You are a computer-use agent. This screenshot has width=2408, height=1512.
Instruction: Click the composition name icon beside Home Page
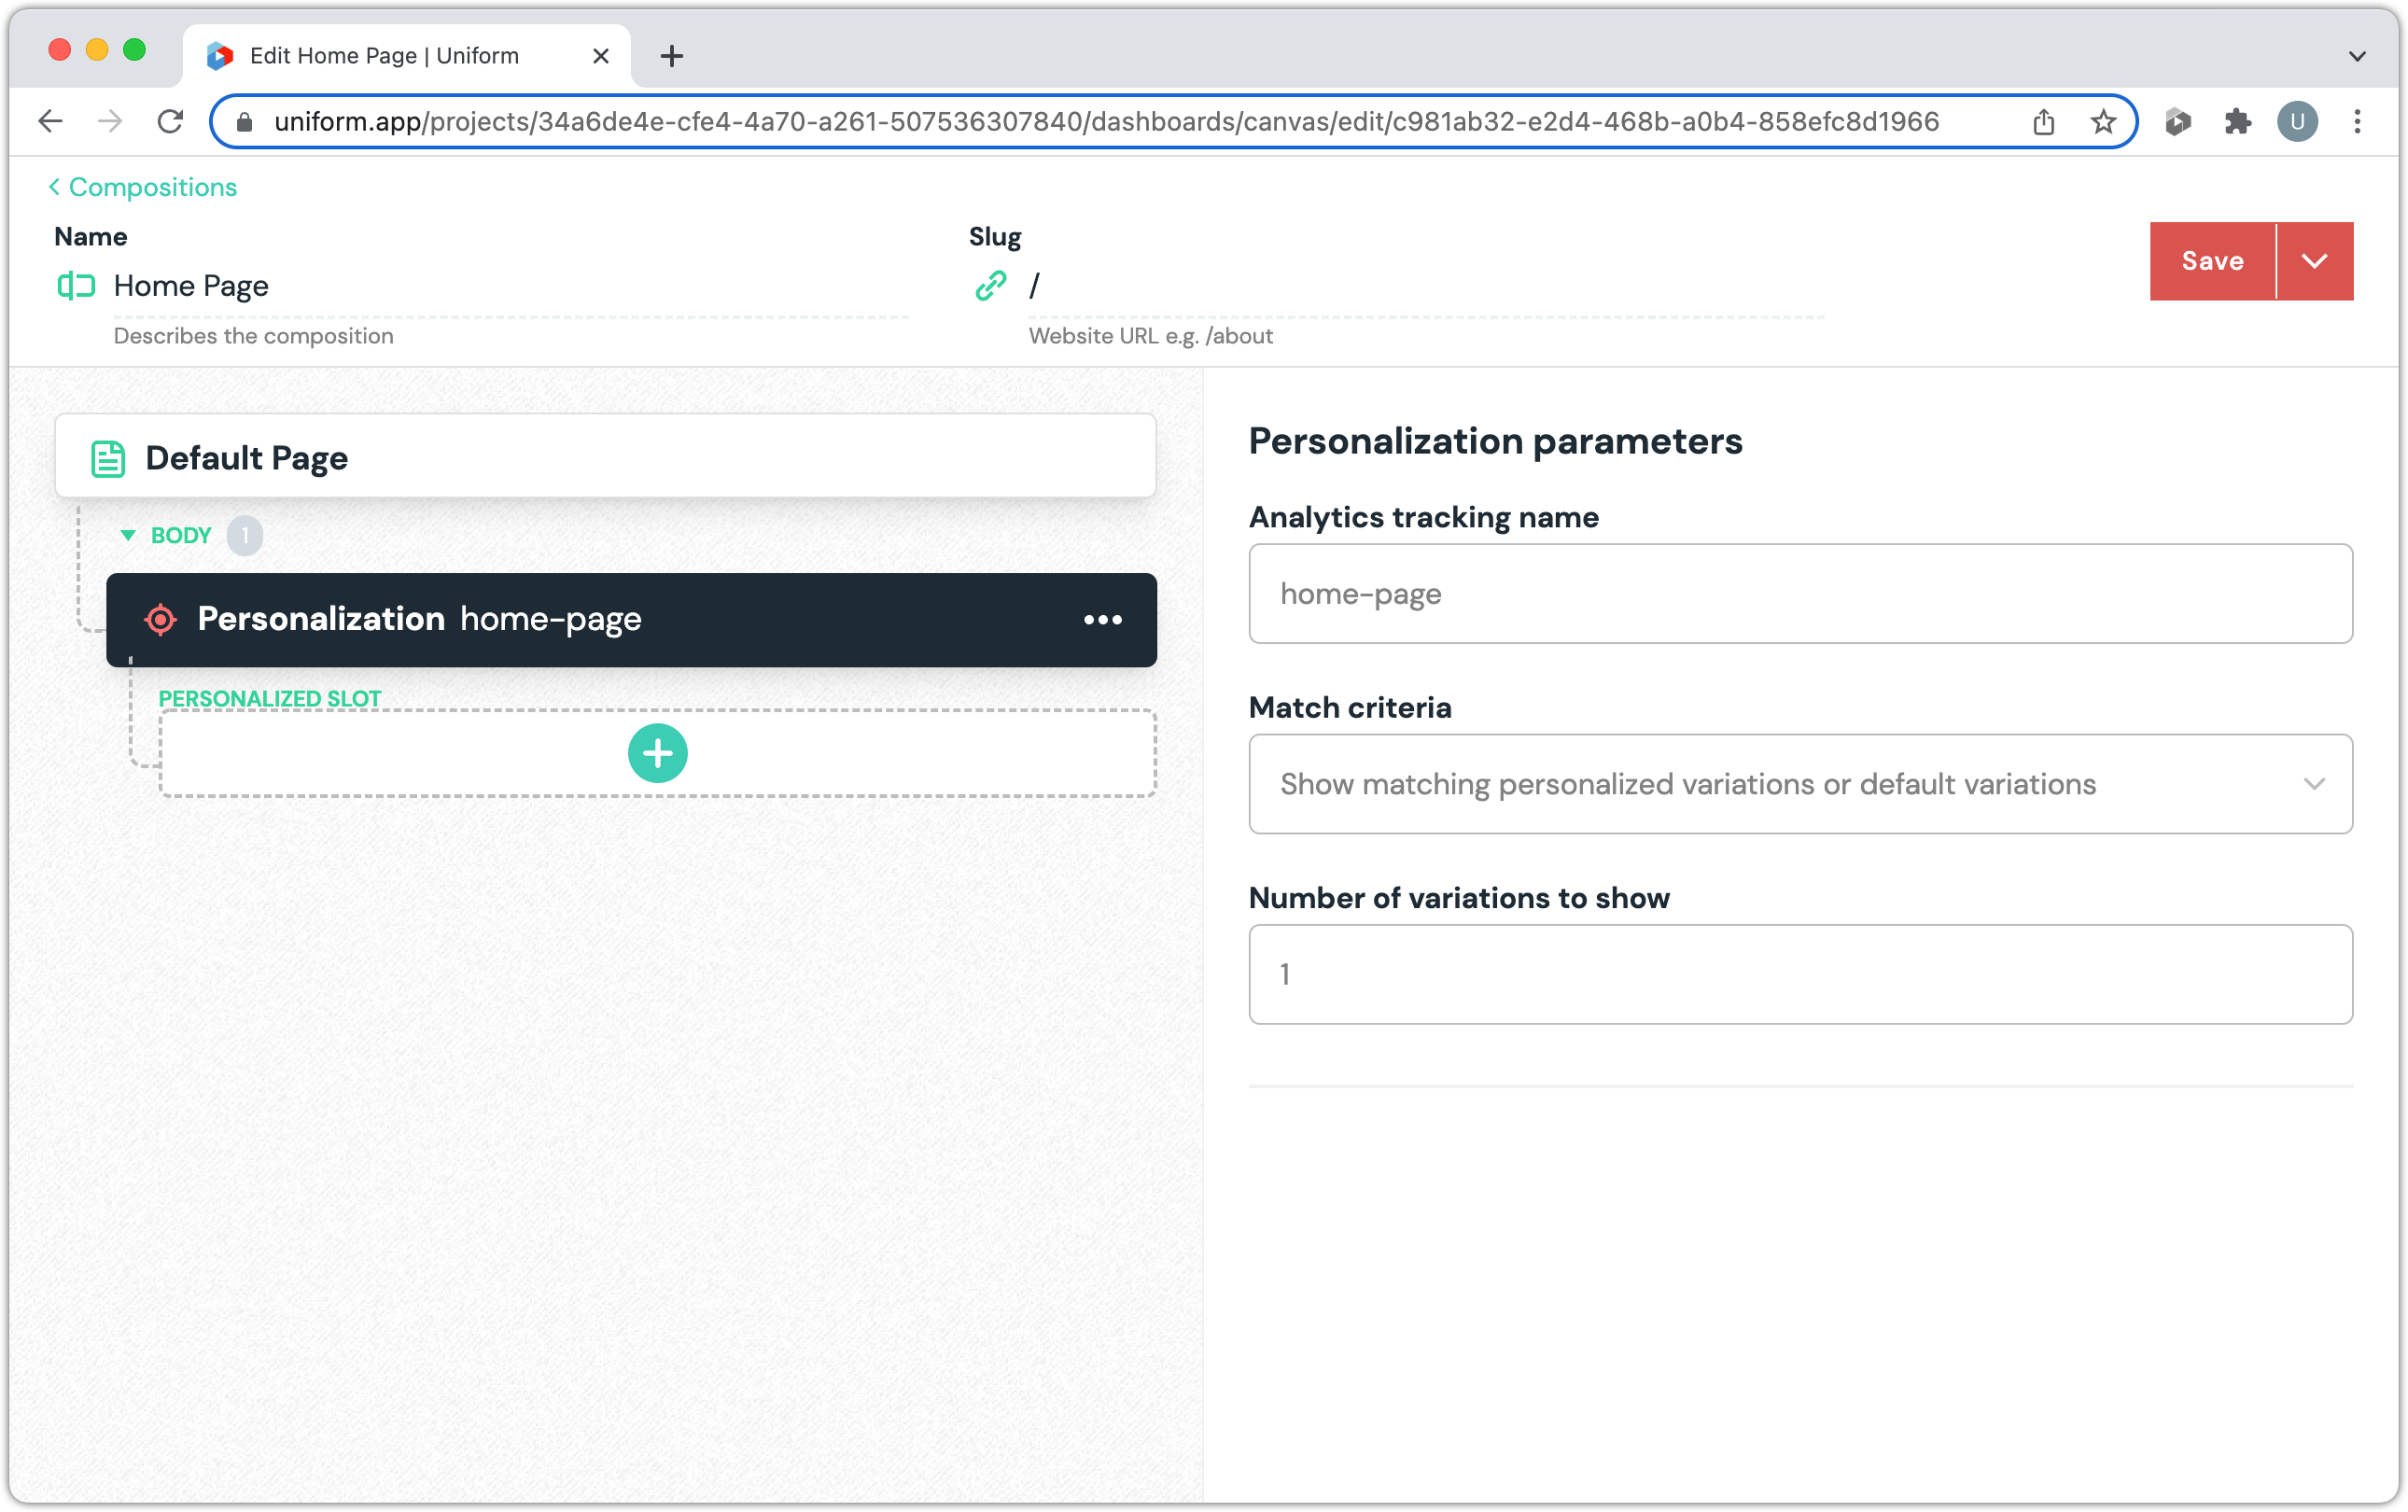coord(76,286)
